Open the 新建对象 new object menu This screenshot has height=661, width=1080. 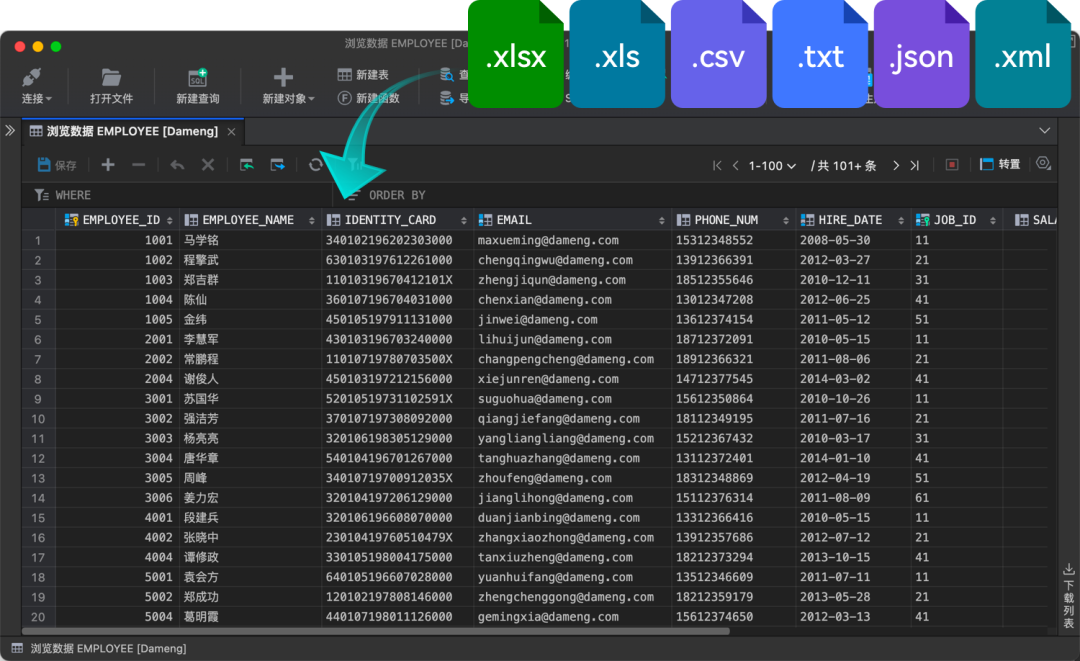[288, 85]
